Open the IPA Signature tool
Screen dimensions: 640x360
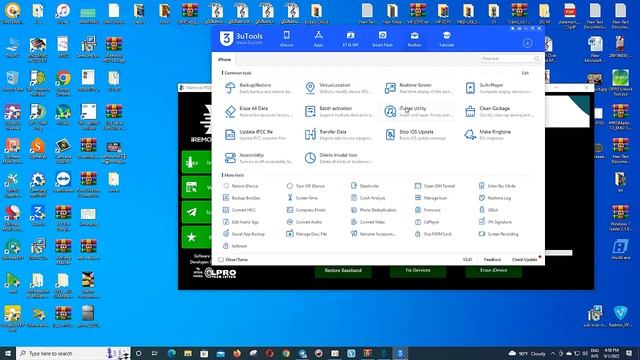pyautogui.click(x=495, y=222)
